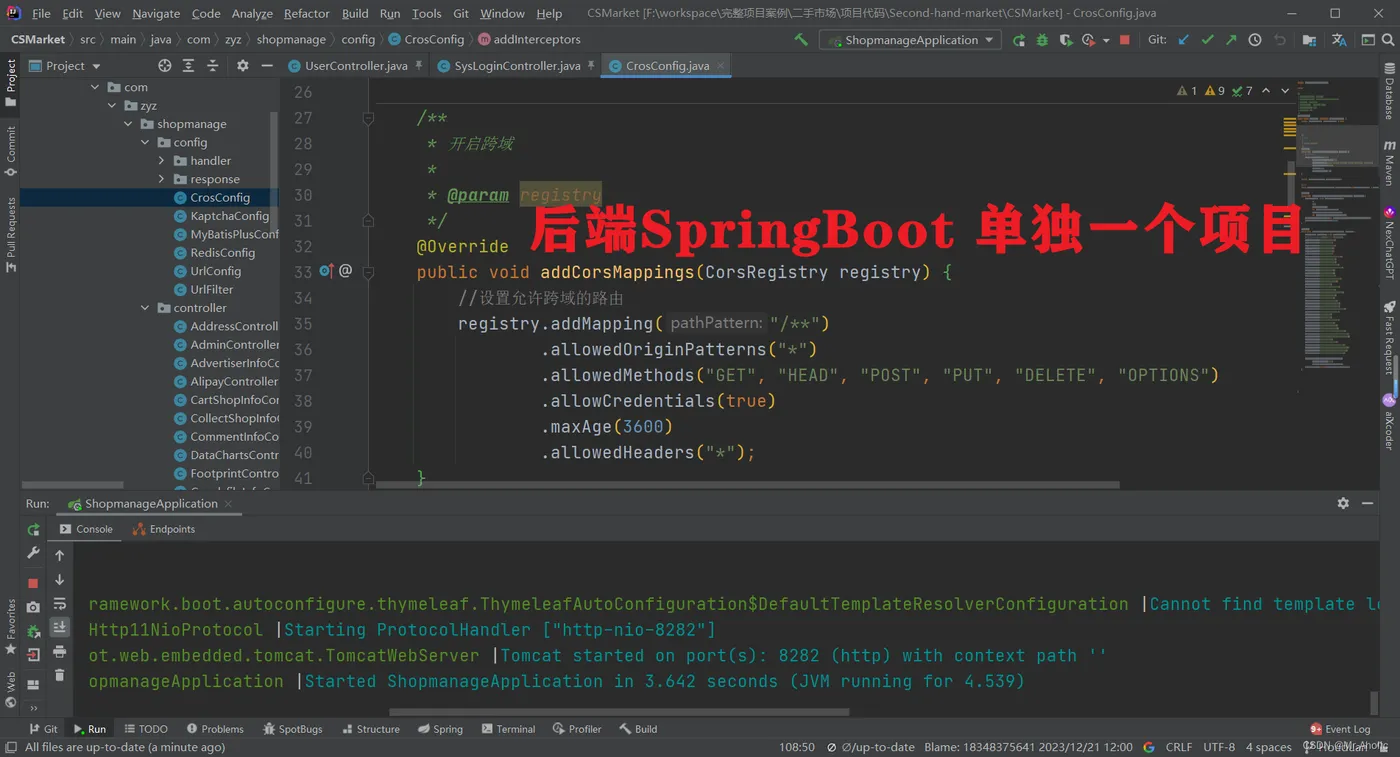The width and height of the screenshot is (1400, 757).
Task: Click Git update project blue arrow
Action: (x=1185, y=40)
